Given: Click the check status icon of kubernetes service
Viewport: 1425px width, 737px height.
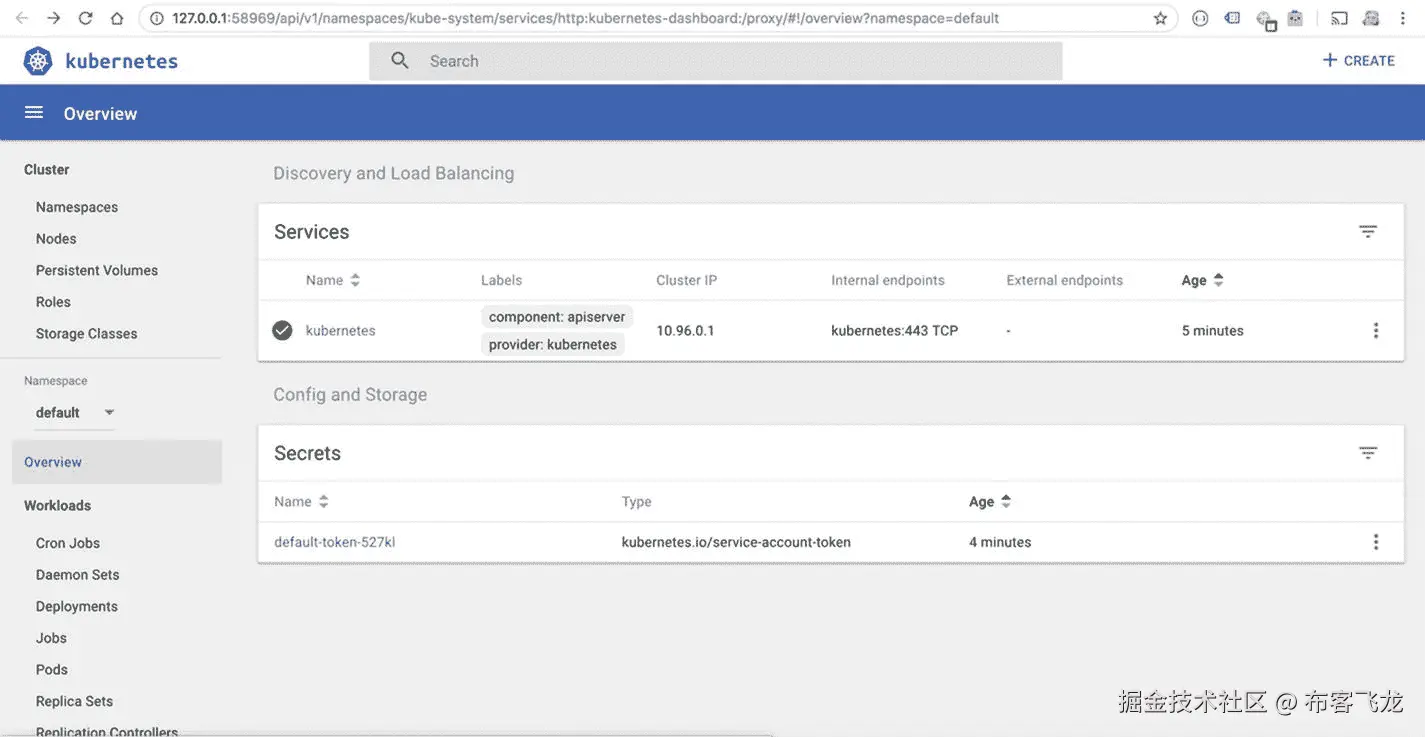Looking at the screenshot, I should [x=282, y=330].
